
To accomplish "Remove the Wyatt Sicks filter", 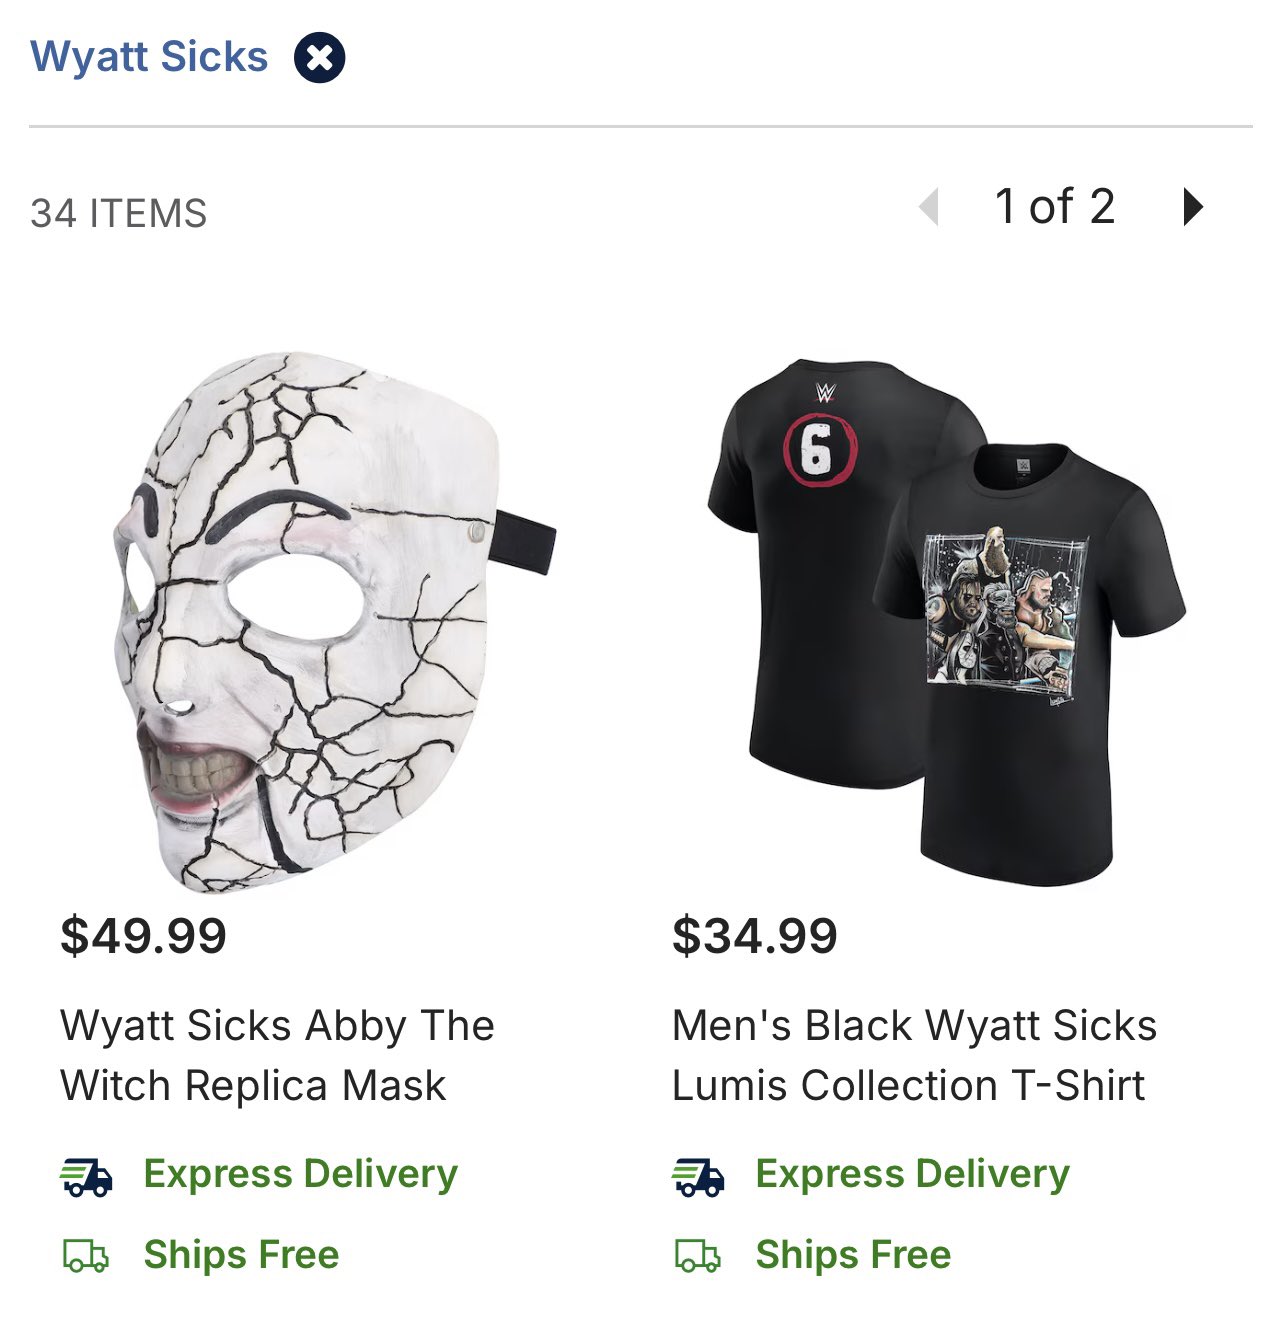I will pyautogui.click(x=319, y=58).
